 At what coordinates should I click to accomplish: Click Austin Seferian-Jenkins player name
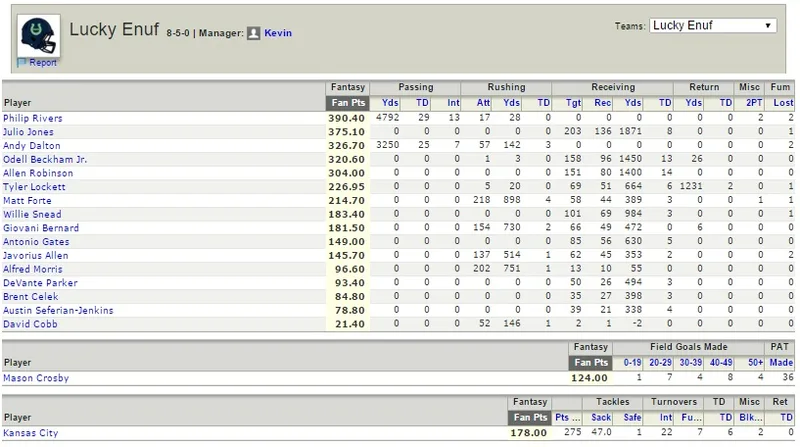(58, 310)
